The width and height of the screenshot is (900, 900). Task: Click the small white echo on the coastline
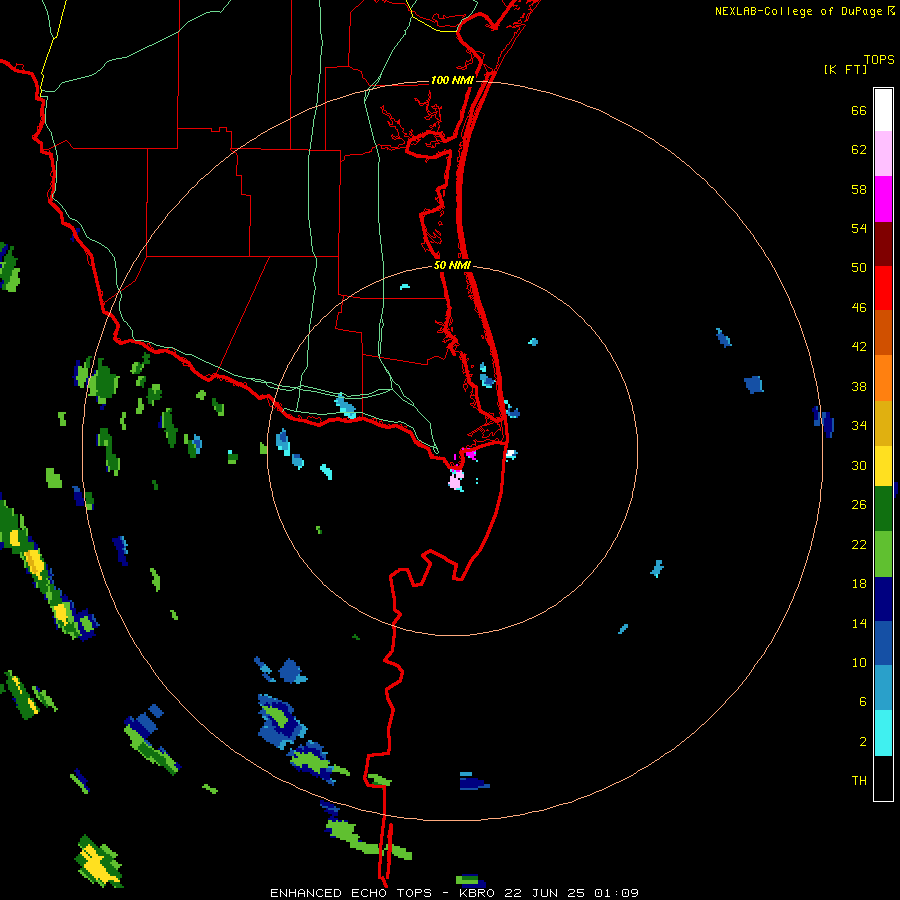511,454
